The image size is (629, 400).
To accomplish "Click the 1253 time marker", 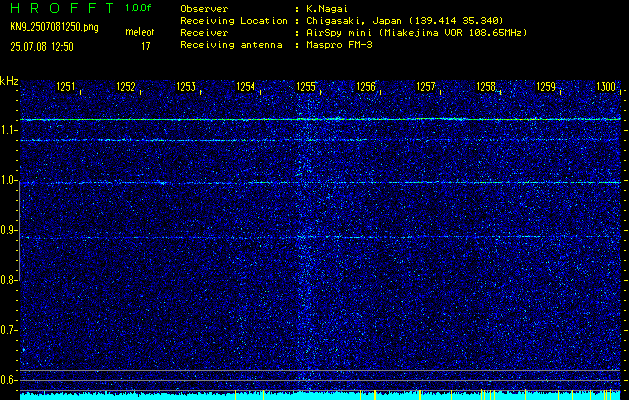I will point(186,87).
